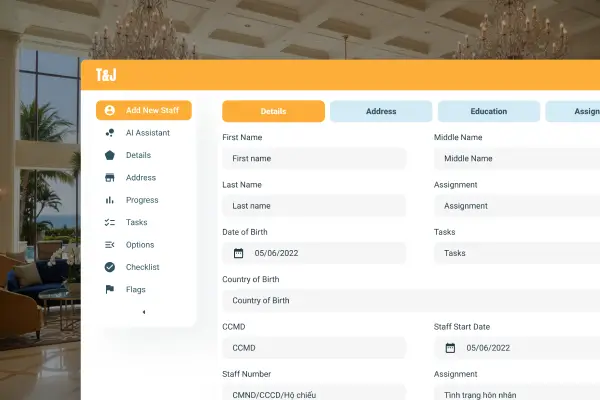
Task: Open Flags in sidebar
Action: pyautogui.click(x=144, y=289)
